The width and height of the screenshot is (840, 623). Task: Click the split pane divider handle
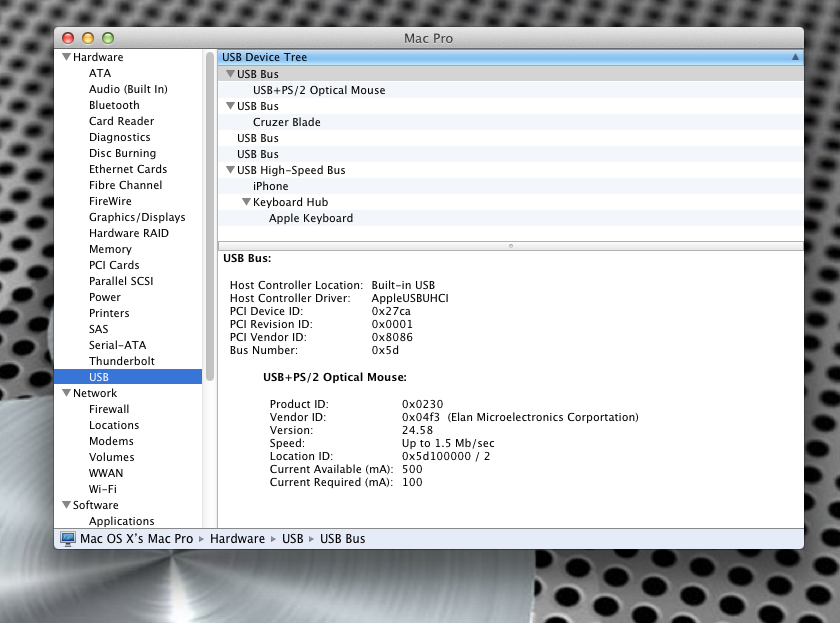[x=511, y=246]
